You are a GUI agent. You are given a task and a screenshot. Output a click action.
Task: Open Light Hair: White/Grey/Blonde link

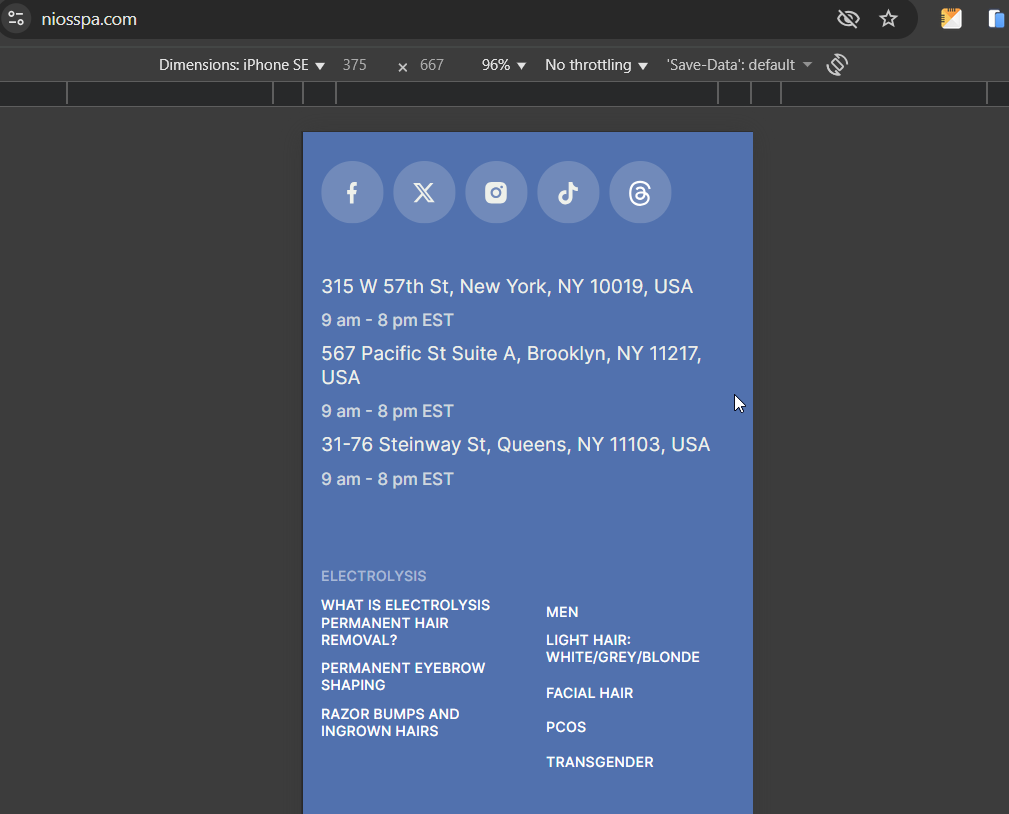click(623, 649)
